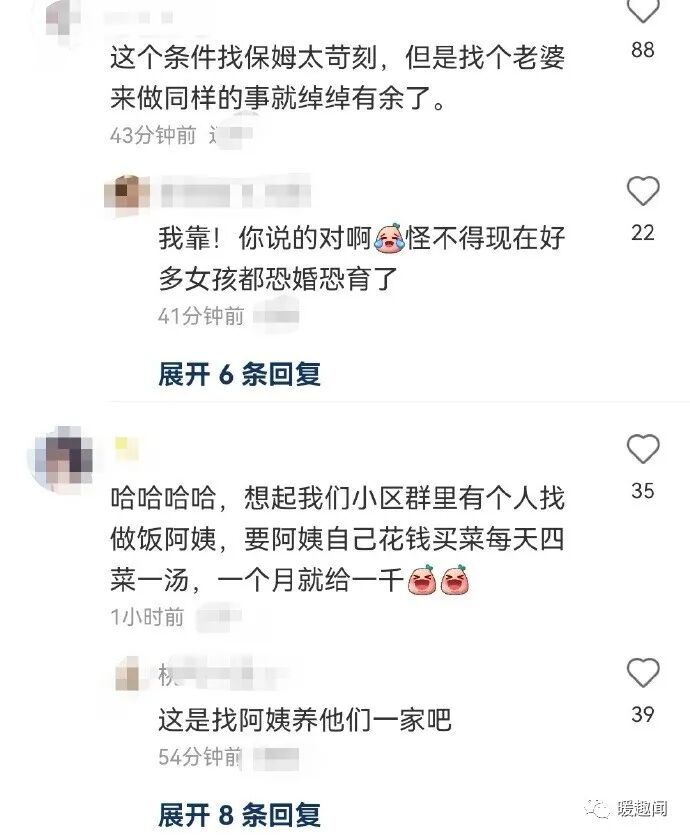This screenshot has height=839, width=690.
Task: Tap the 43分钟前 timestamp
Action: click(x=154, y=135)
